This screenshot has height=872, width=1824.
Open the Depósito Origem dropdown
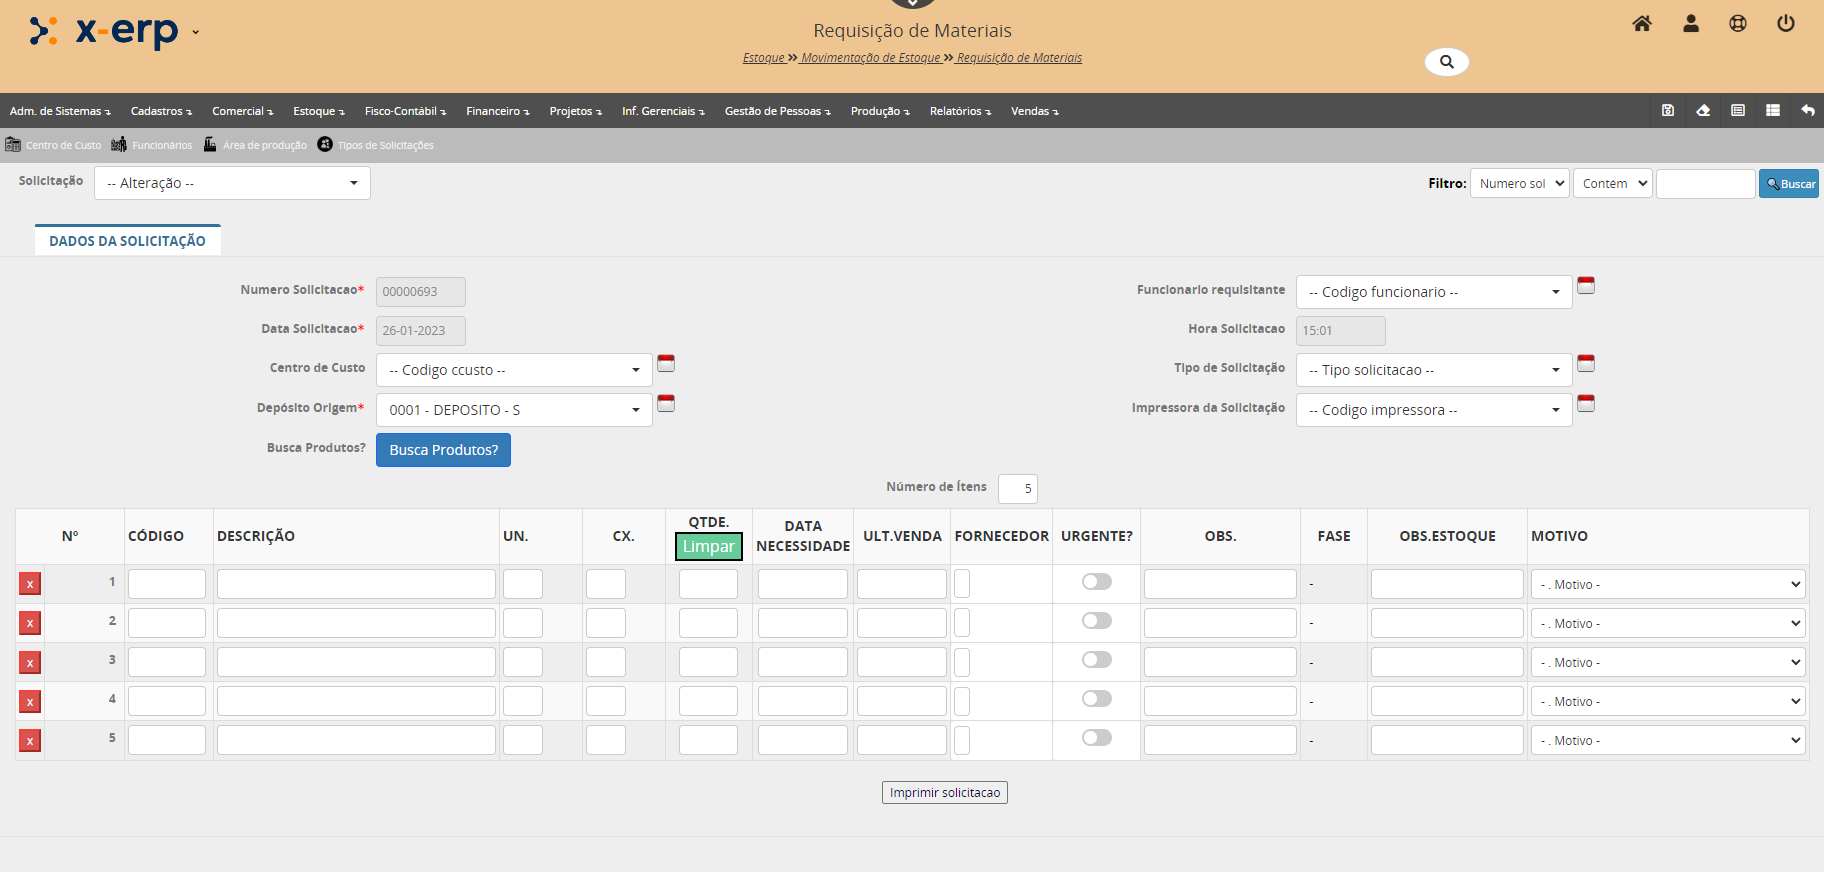point(514,410)
